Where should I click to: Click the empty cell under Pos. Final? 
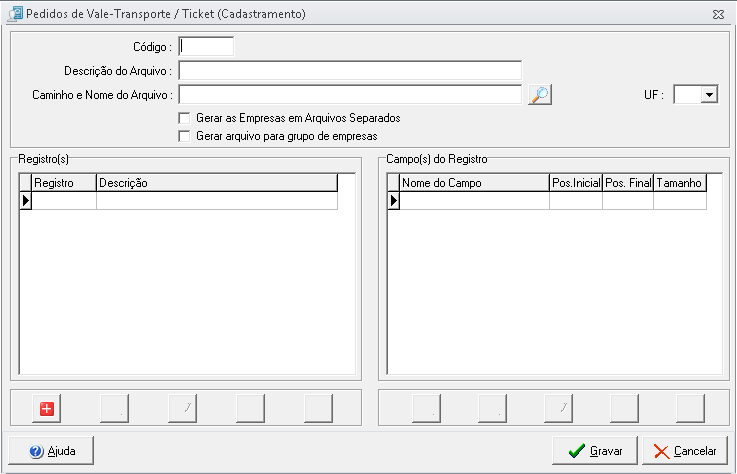(628, 201)
